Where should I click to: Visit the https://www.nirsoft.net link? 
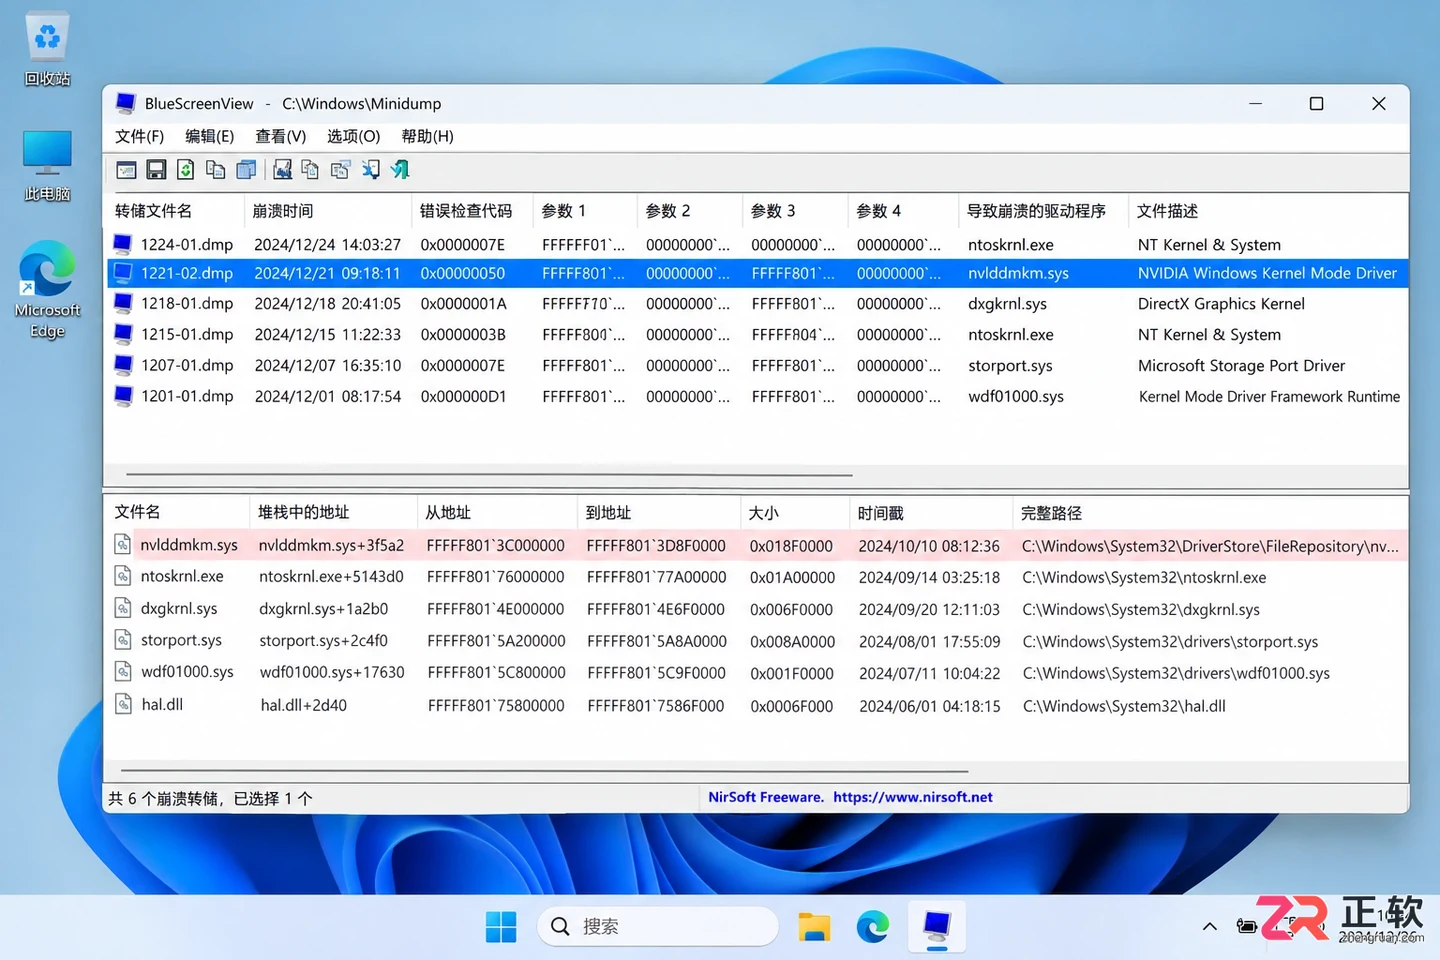click(913, 797)
